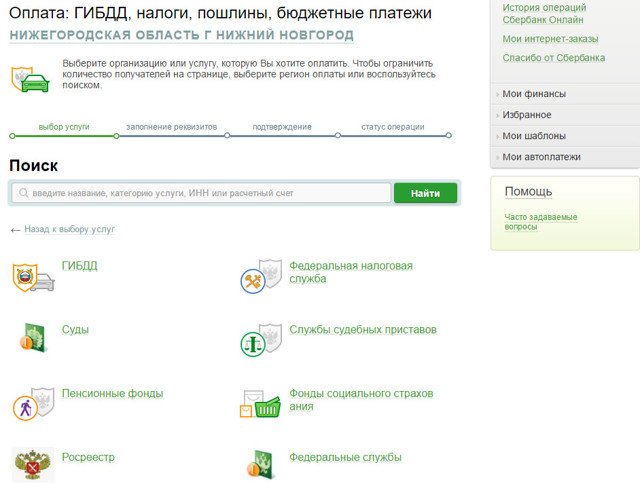Open the ГИБДД shield and car icon
The height and width of the screenshot is (484, 640).
coord(33,278)
